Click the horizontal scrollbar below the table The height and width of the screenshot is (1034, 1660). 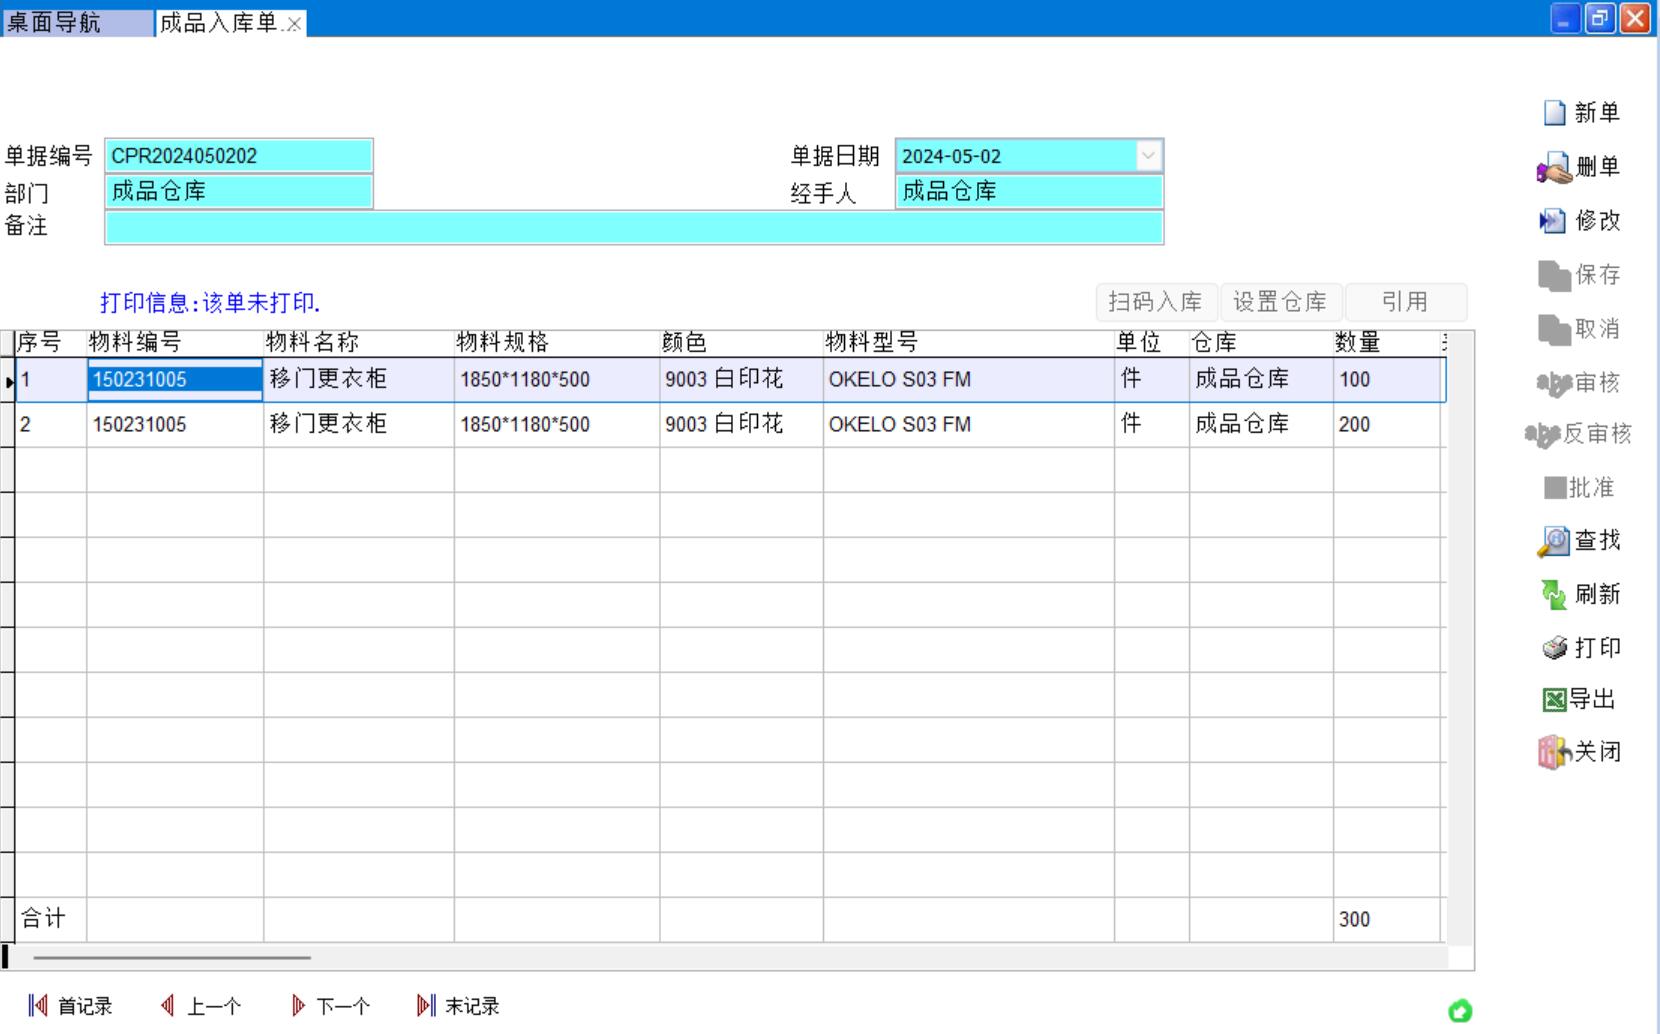(x=172, y=958)
